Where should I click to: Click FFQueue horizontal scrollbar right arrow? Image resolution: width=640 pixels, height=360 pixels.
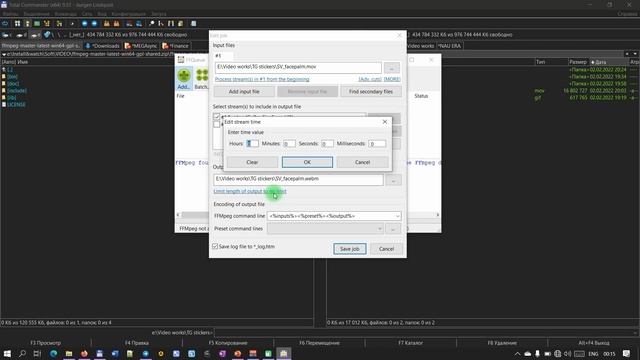(x=438, y=215)
